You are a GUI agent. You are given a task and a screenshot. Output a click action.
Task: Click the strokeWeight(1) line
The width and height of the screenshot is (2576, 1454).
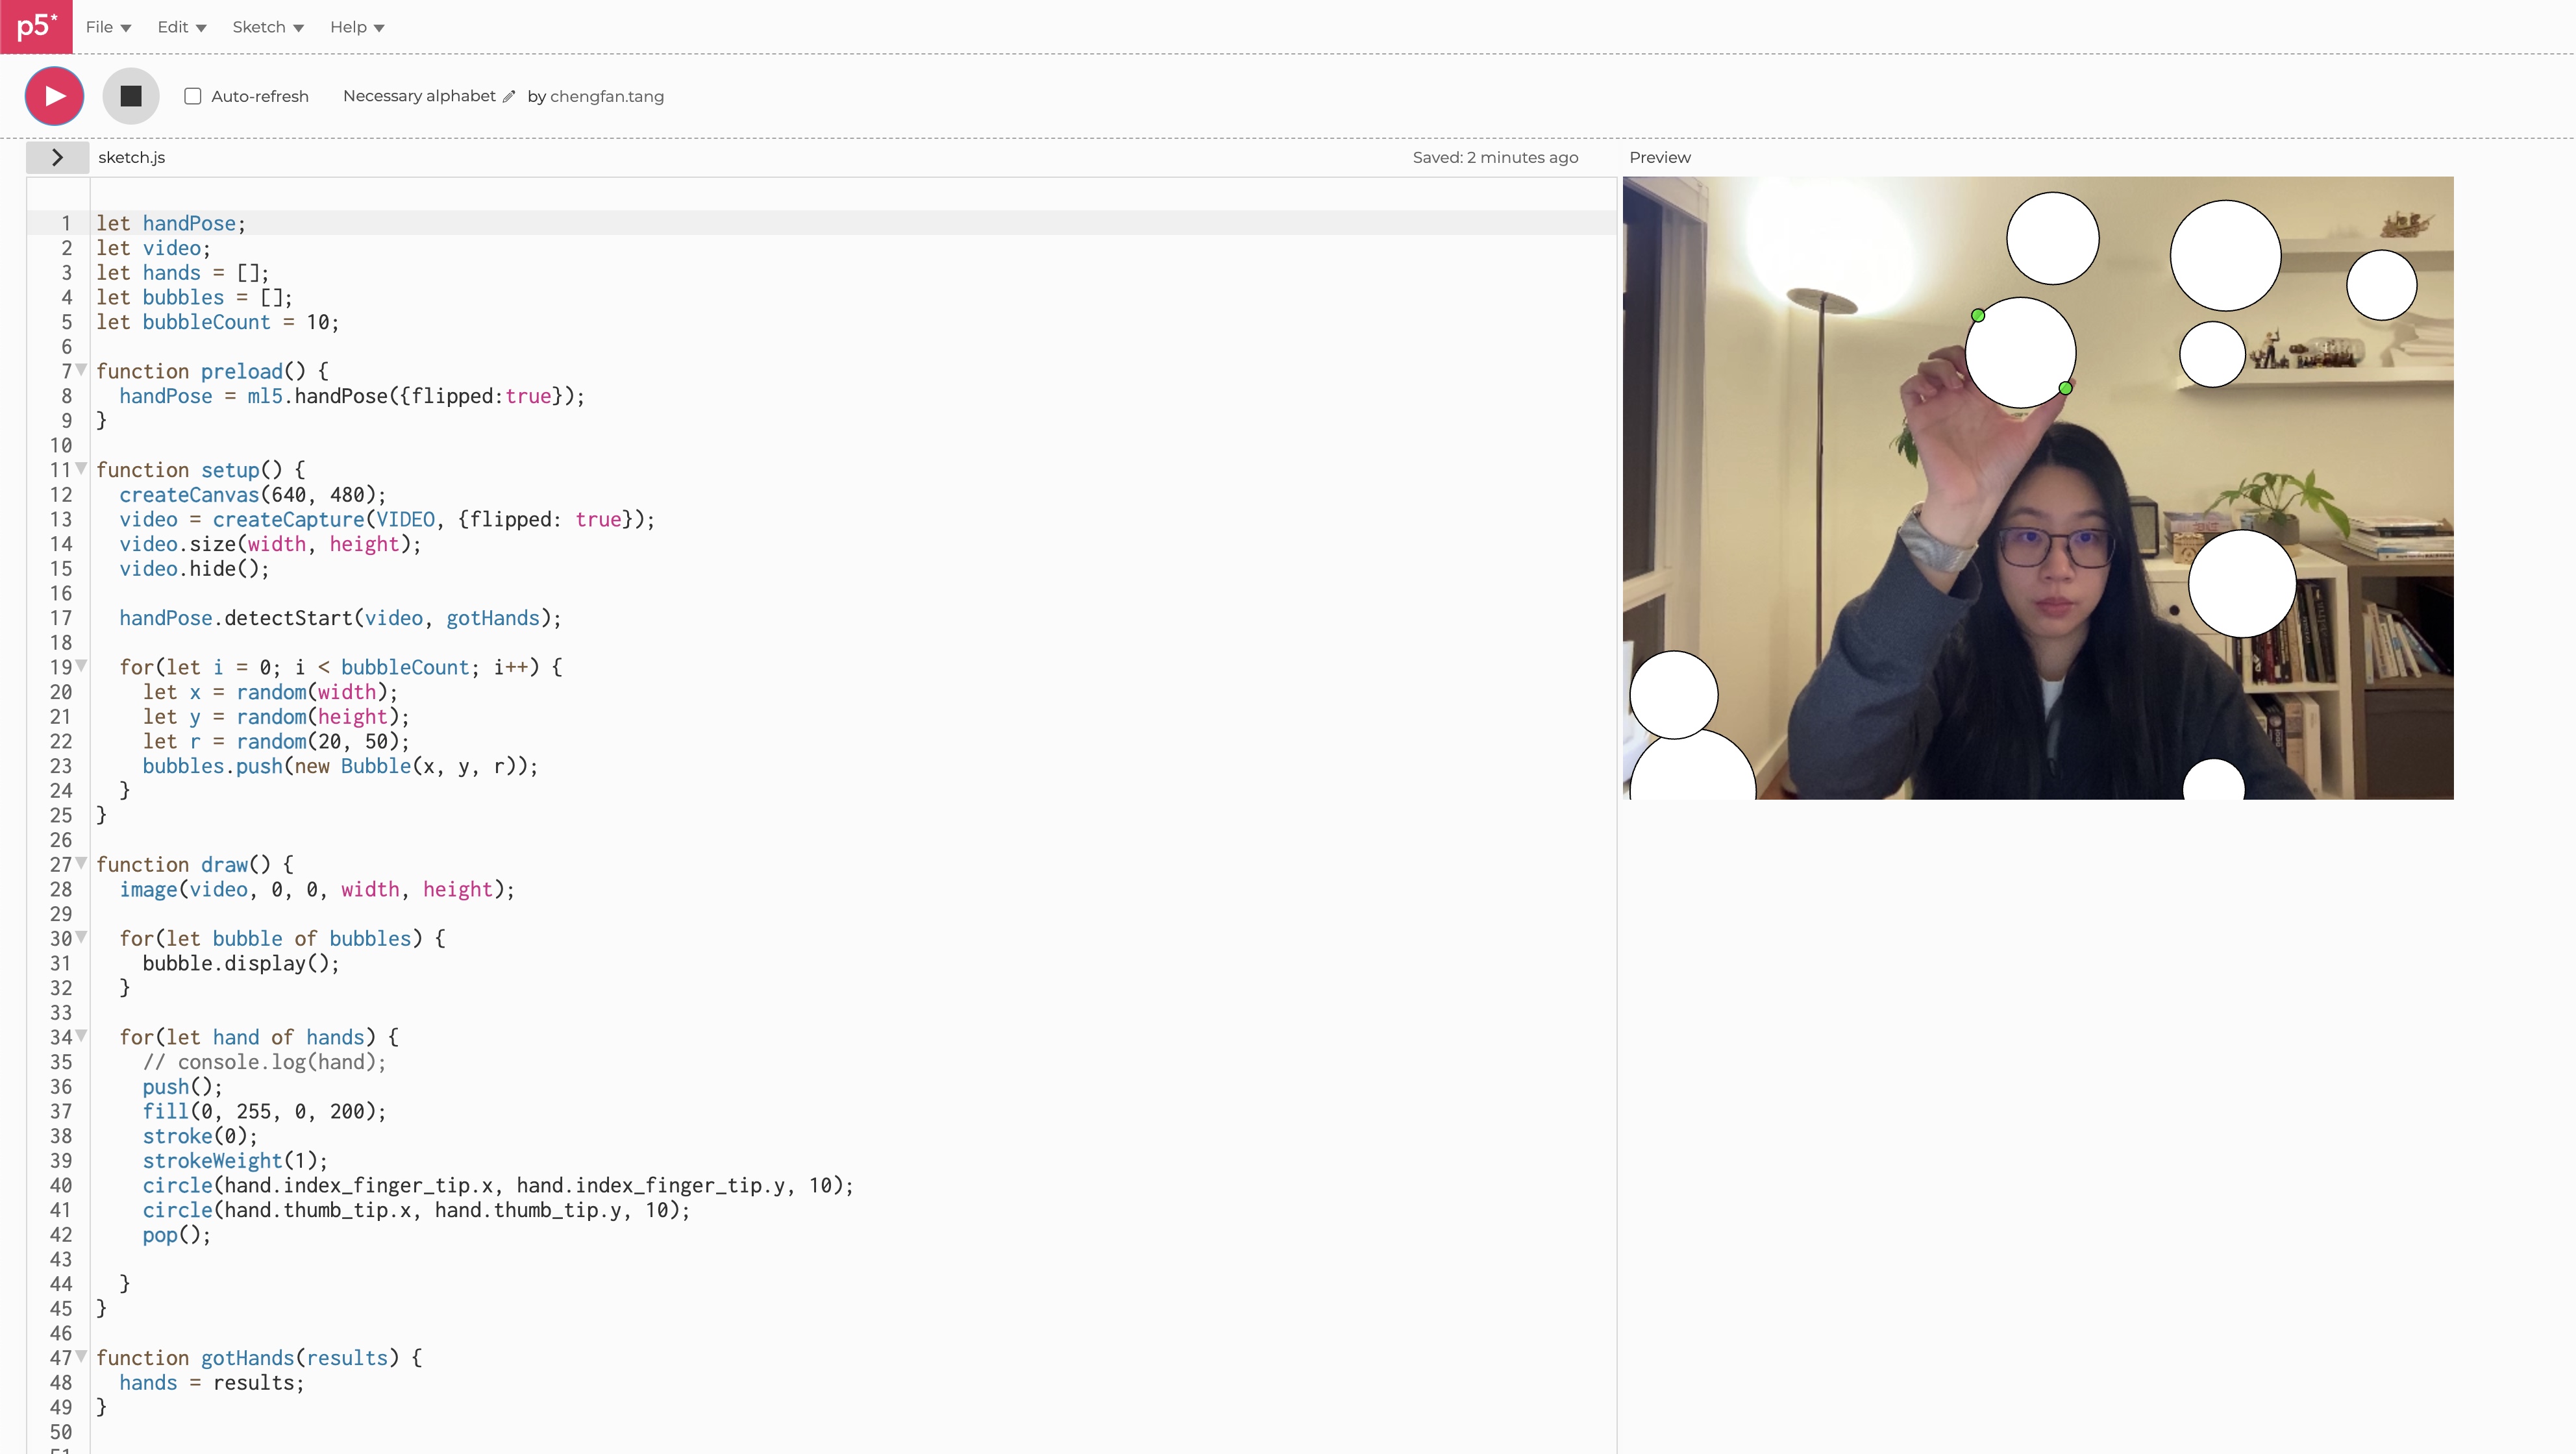(235, 1161)
